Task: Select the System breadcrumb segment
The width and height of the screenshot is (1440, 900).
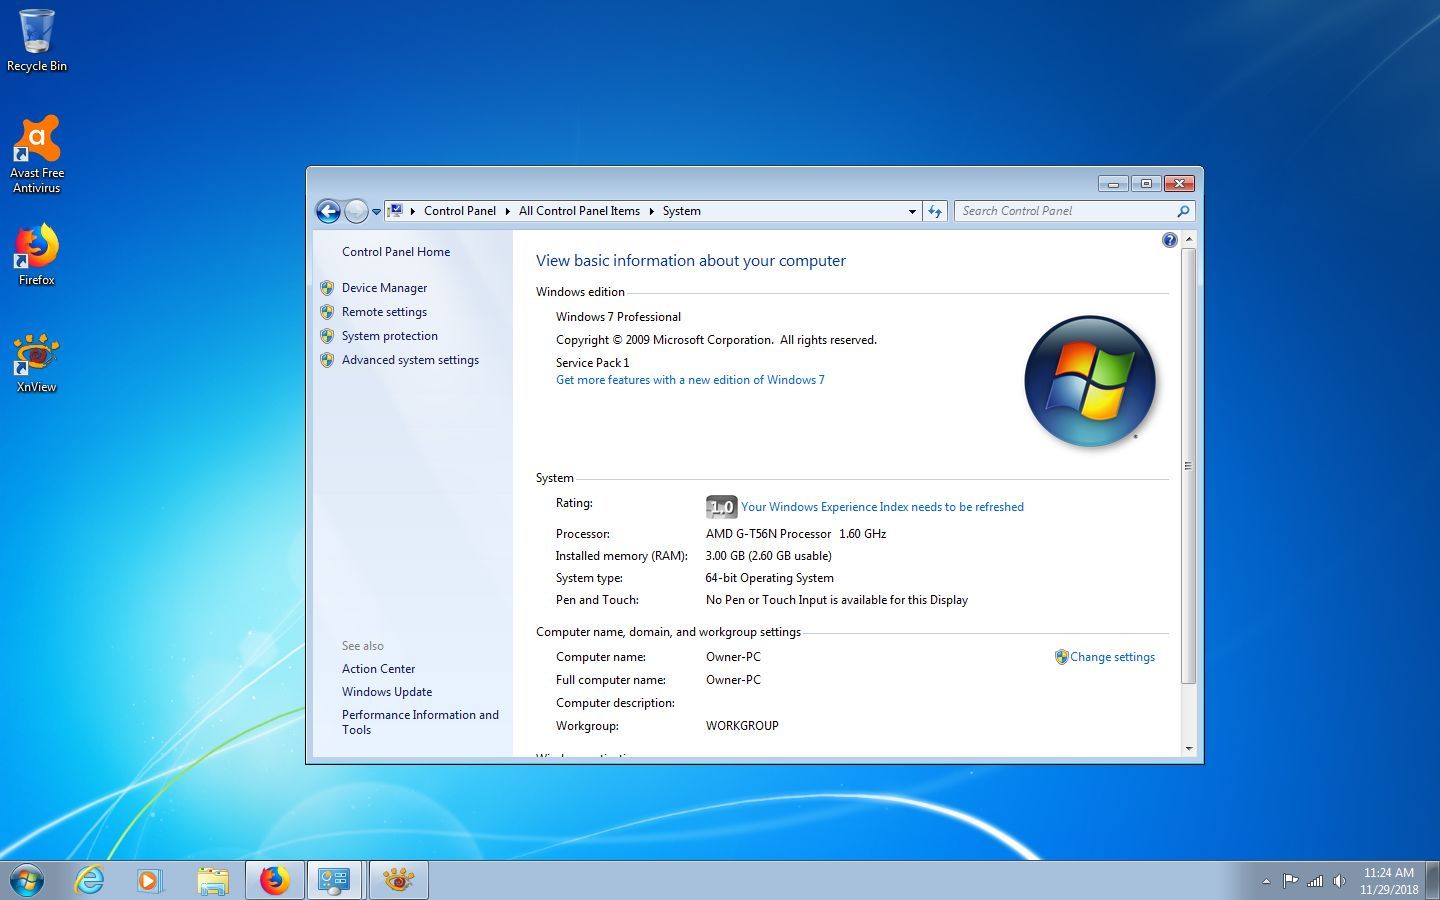Action: pyautogui.click(x=681, y=211)
